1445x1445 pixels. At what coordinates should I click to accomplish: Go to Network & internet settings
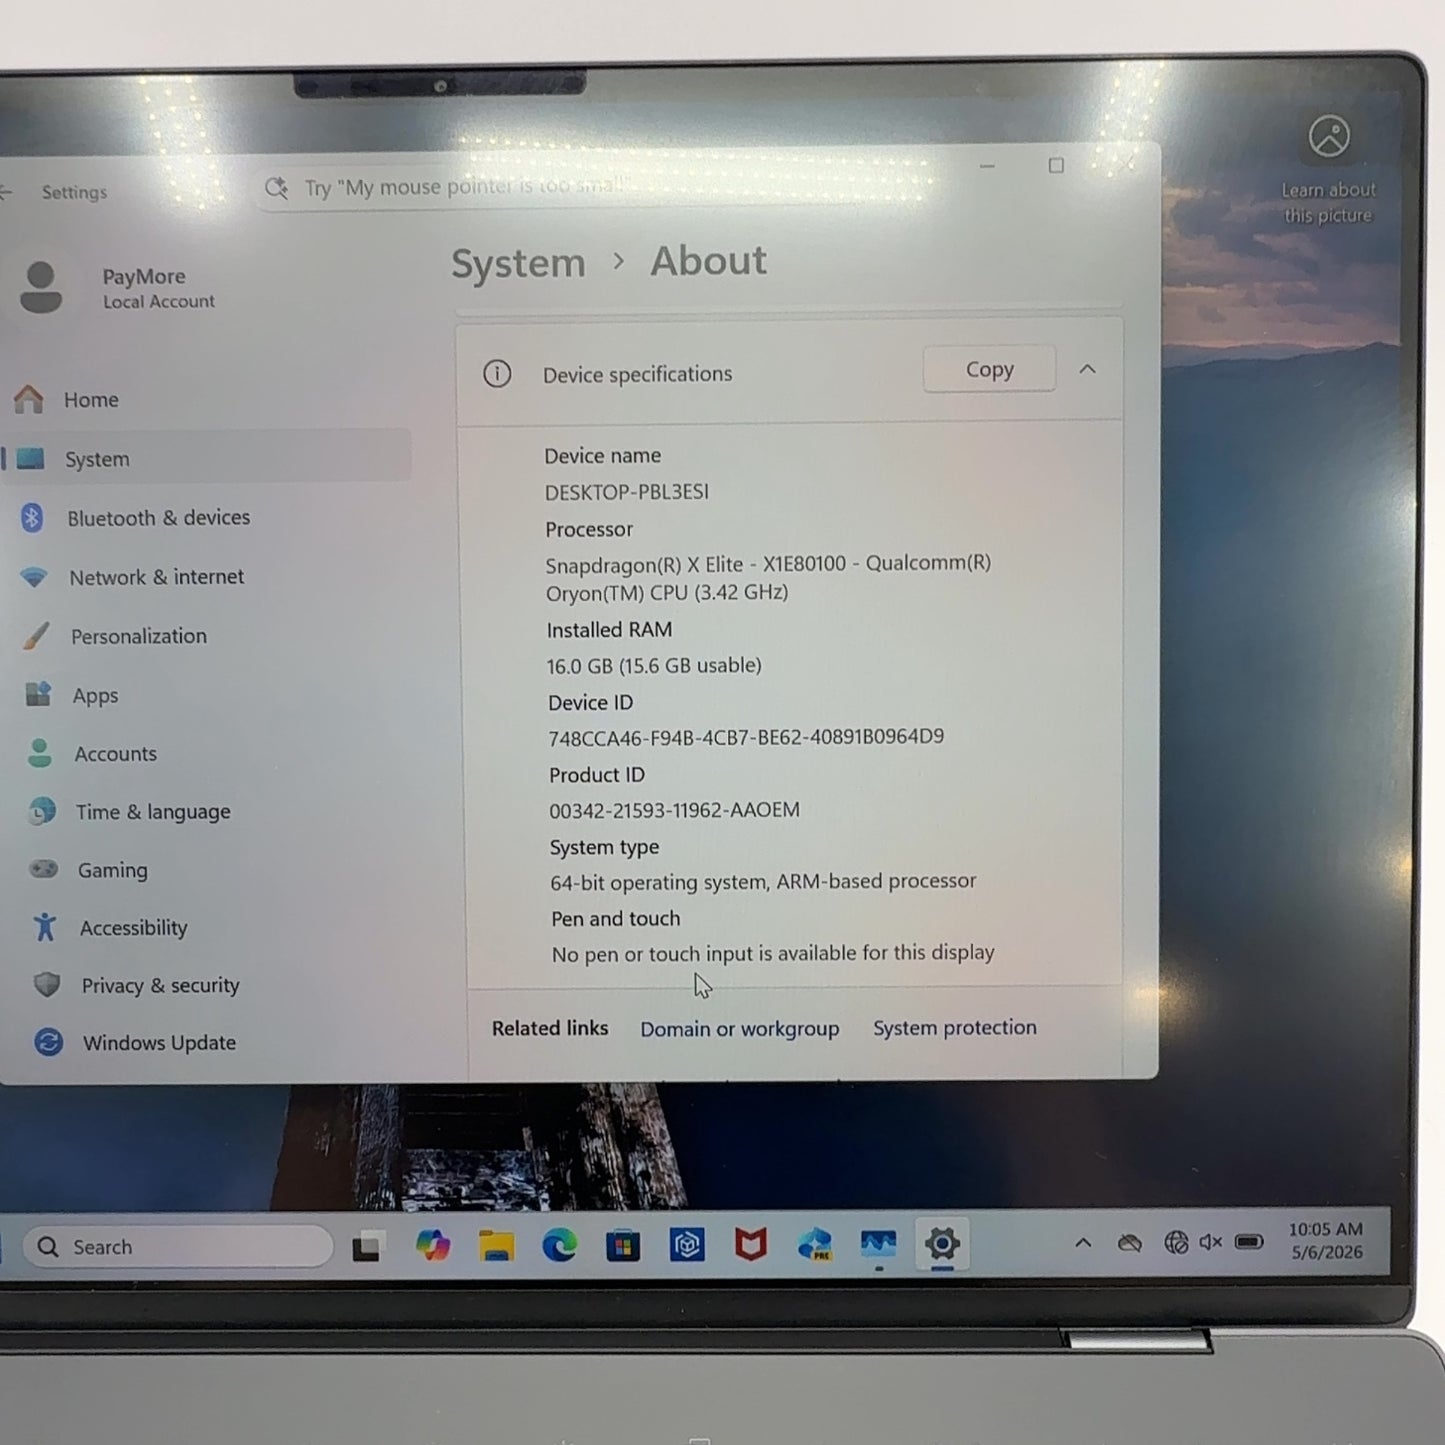tap(156, 577)
